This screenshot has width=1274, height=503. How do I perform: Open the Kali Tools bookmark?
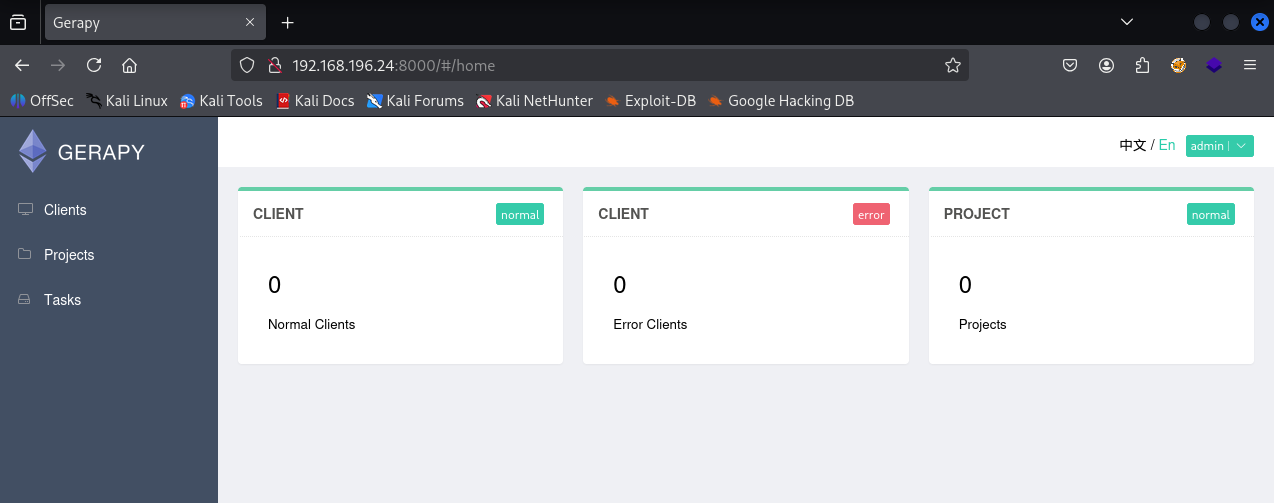tap(221, 100)
